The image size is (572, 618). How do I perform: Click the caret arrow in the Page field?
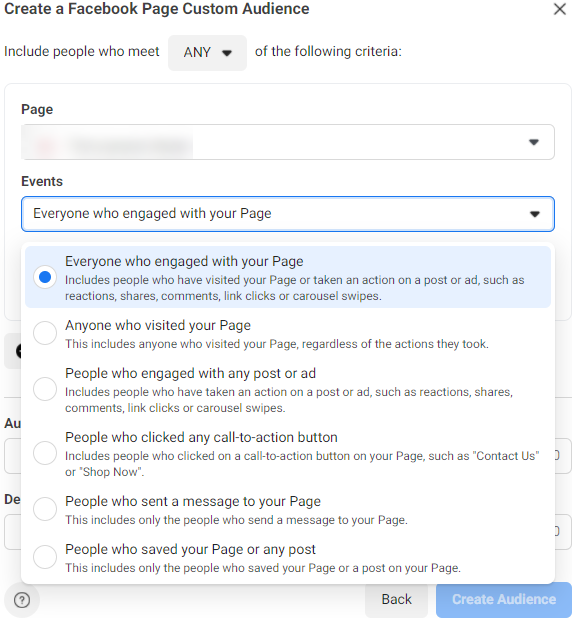[x=534, y=142]
